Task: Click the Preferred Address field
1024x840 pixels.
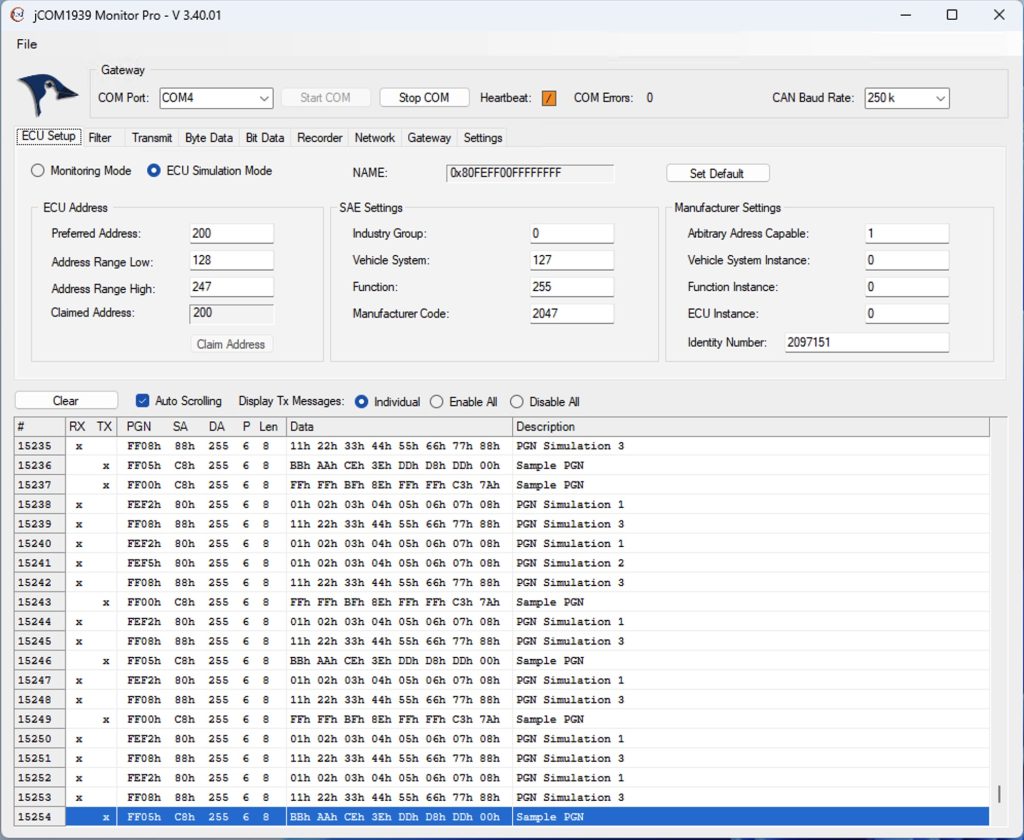Action: coord(231,233)
